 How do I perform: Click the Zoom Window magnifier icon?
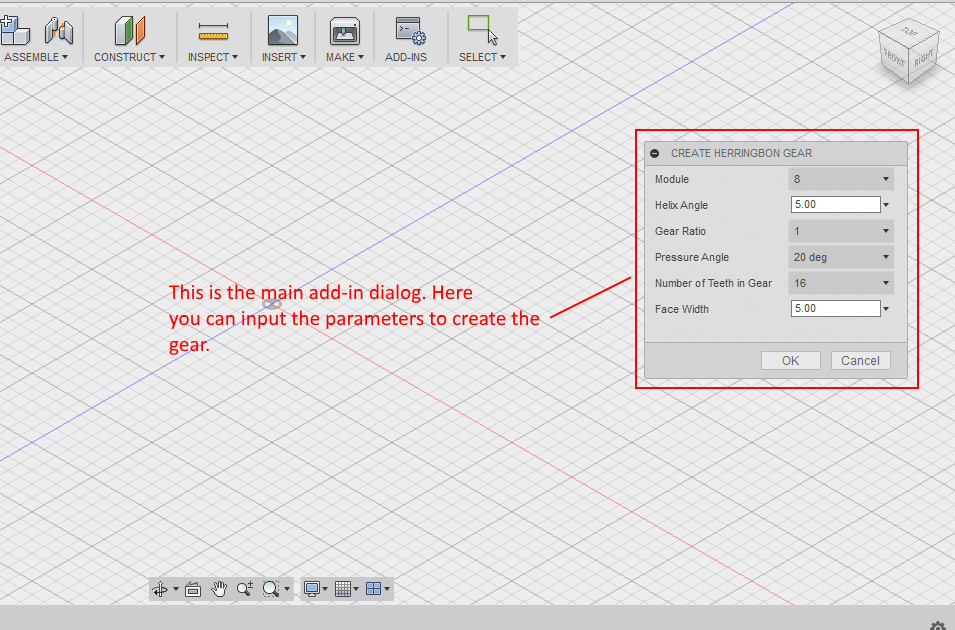tap(270, 589)
